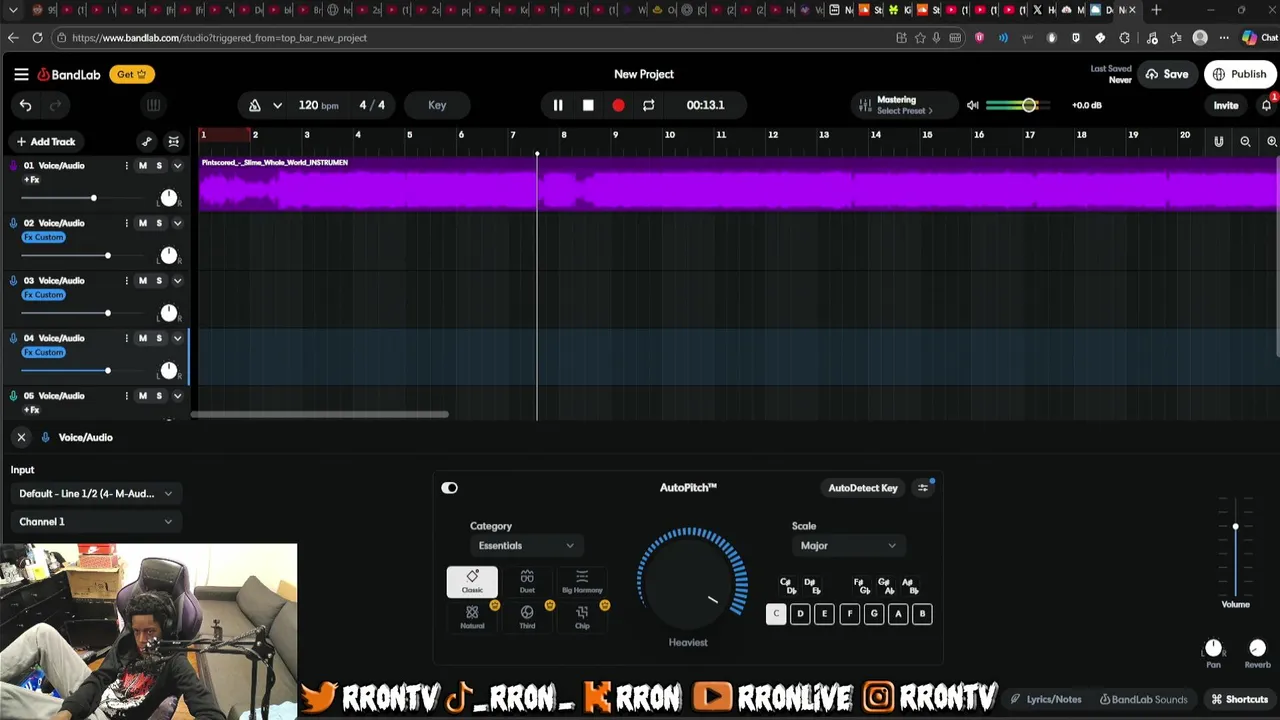Click the redo arrow icon
The height and width of the screenshot is (720, 1280).
point(56,105)
